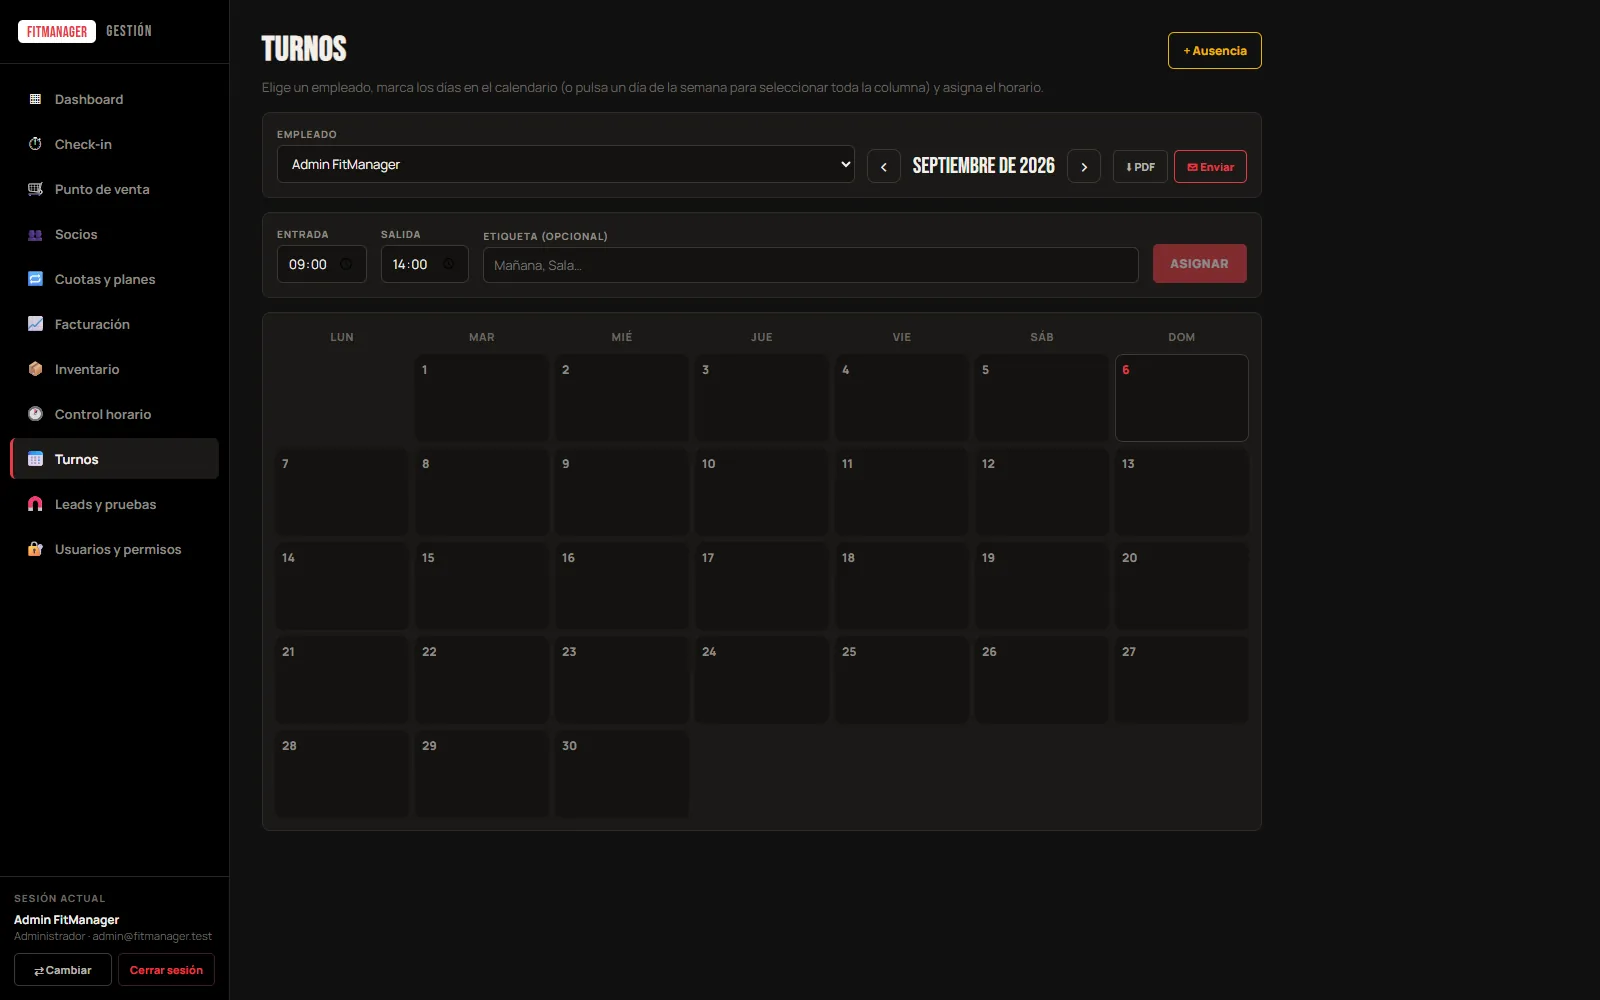Viewport: 1600px width, 1000px height.
Task: Click the Usuarios y permisos lock icon
Action: 35,549
